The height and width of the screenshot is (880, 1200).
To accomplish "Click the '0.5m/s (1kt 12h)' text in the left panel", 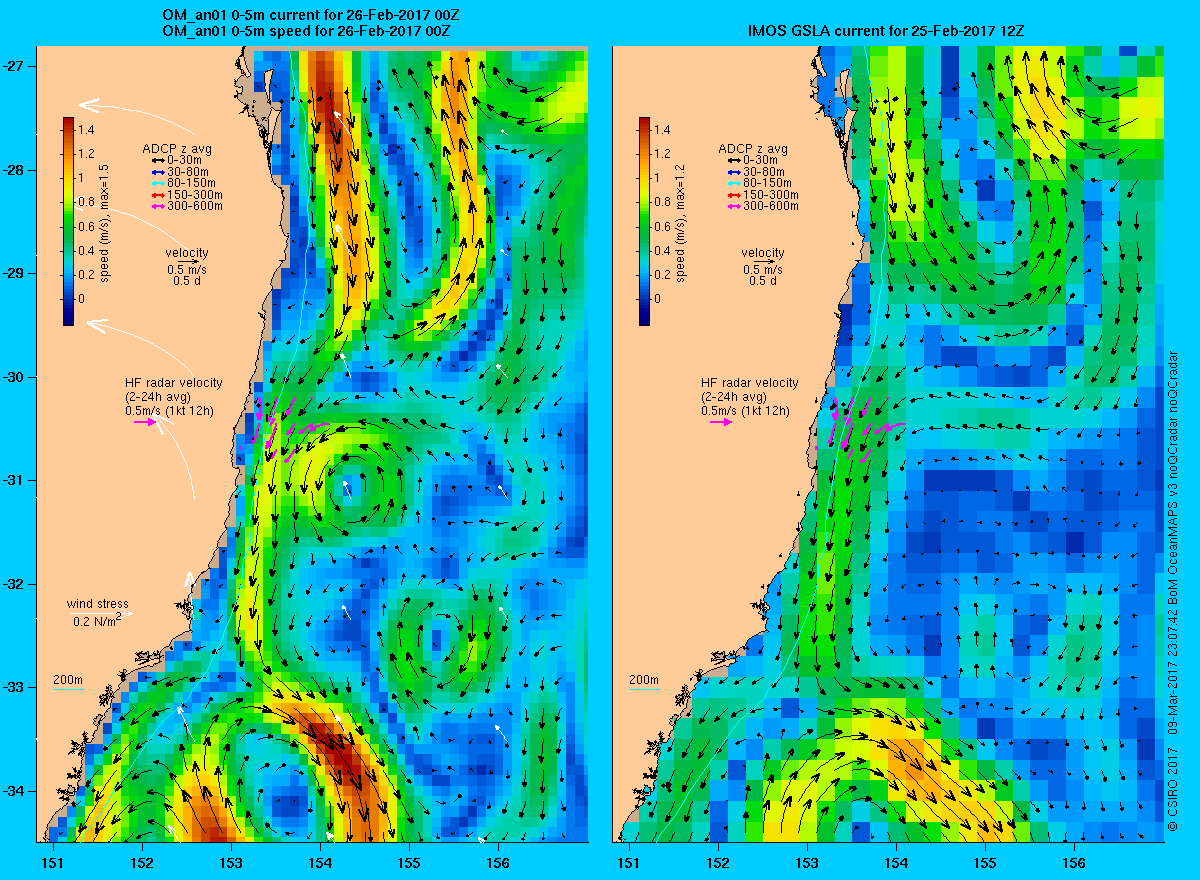I will [x=169, y=411].
